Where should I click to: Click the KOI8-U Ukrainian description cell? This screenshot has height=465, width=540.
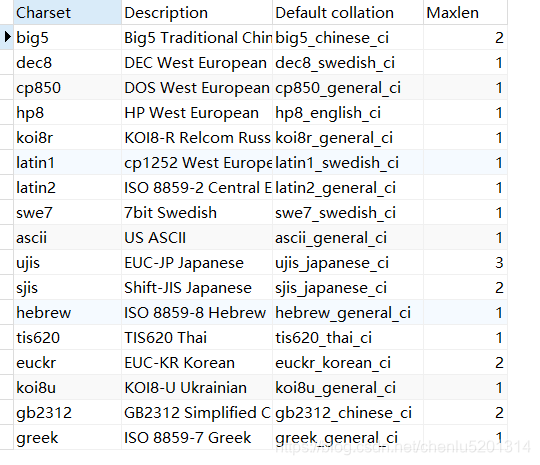[197, 387]
